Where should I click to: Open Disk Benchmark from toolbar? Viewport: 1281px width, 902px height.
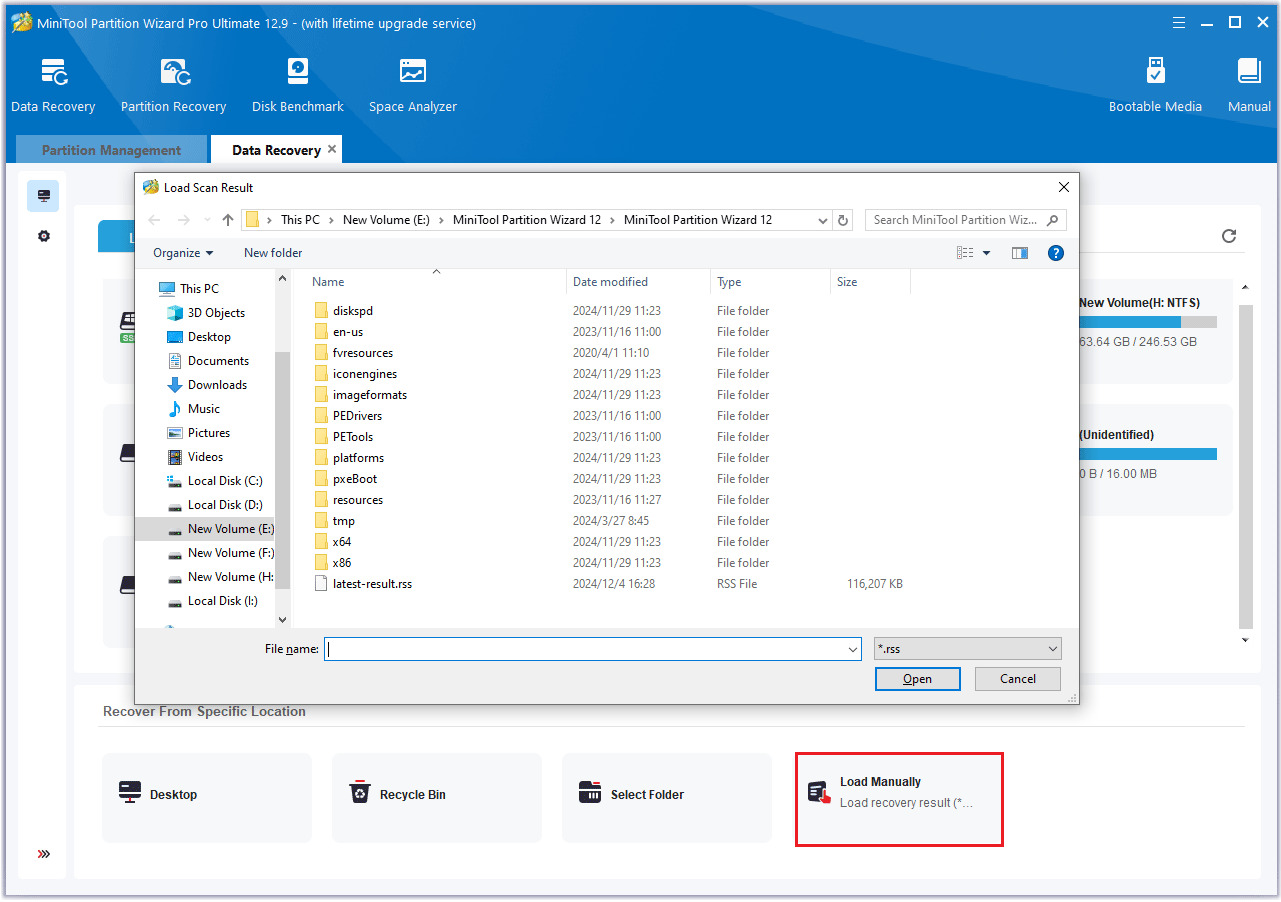point(297,85)
